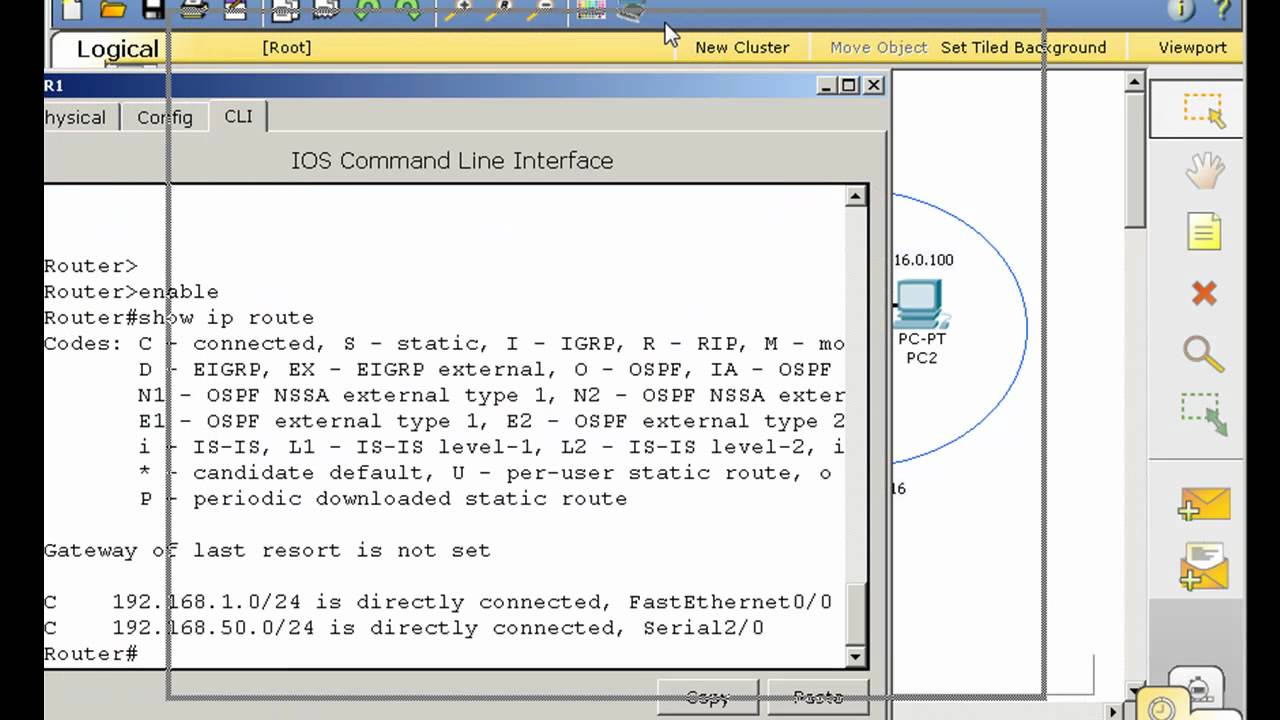Click the workspace vertical scrollbar up arrow
This screenshot has width=1280, height=720.
(x=1135, y=83)
